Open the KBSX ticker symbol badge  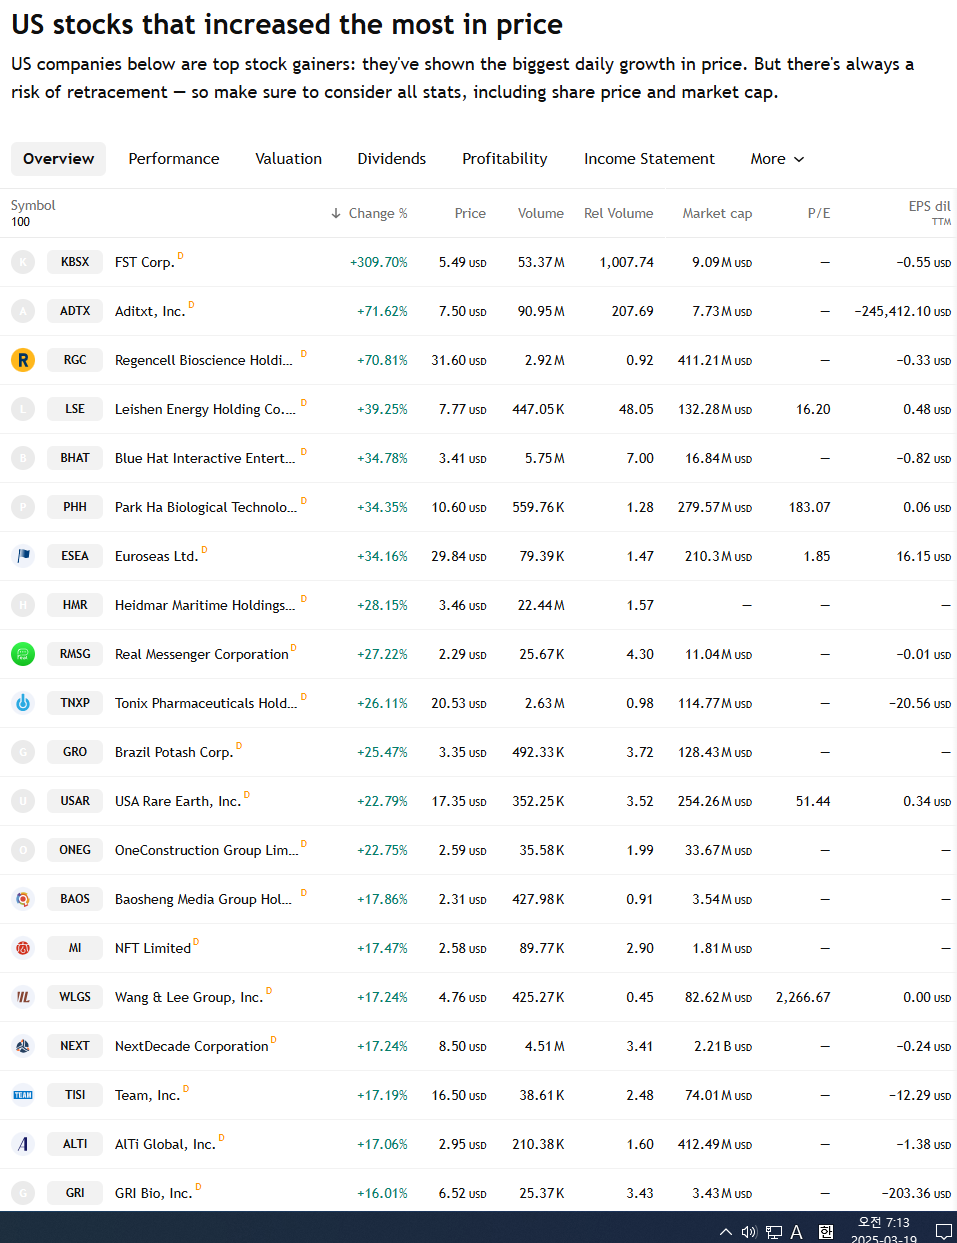point(75,262)
